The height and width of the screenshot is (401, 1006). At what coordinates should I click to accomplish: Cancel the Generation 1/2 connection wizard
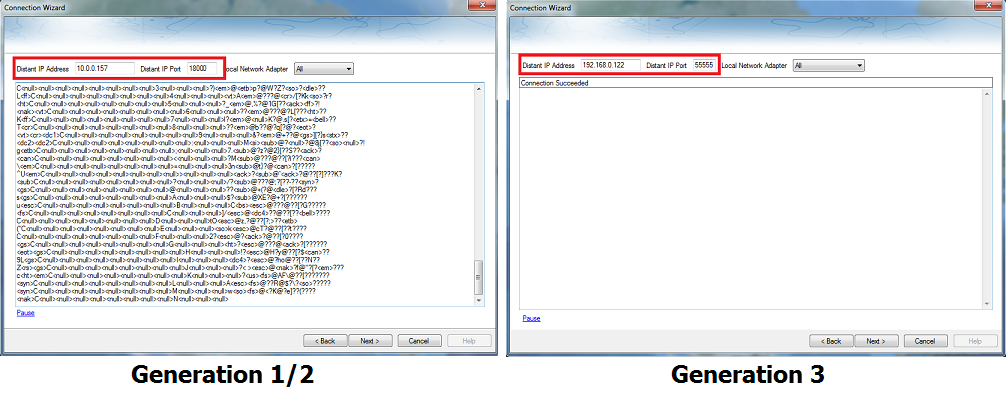[x=420, y=340]
